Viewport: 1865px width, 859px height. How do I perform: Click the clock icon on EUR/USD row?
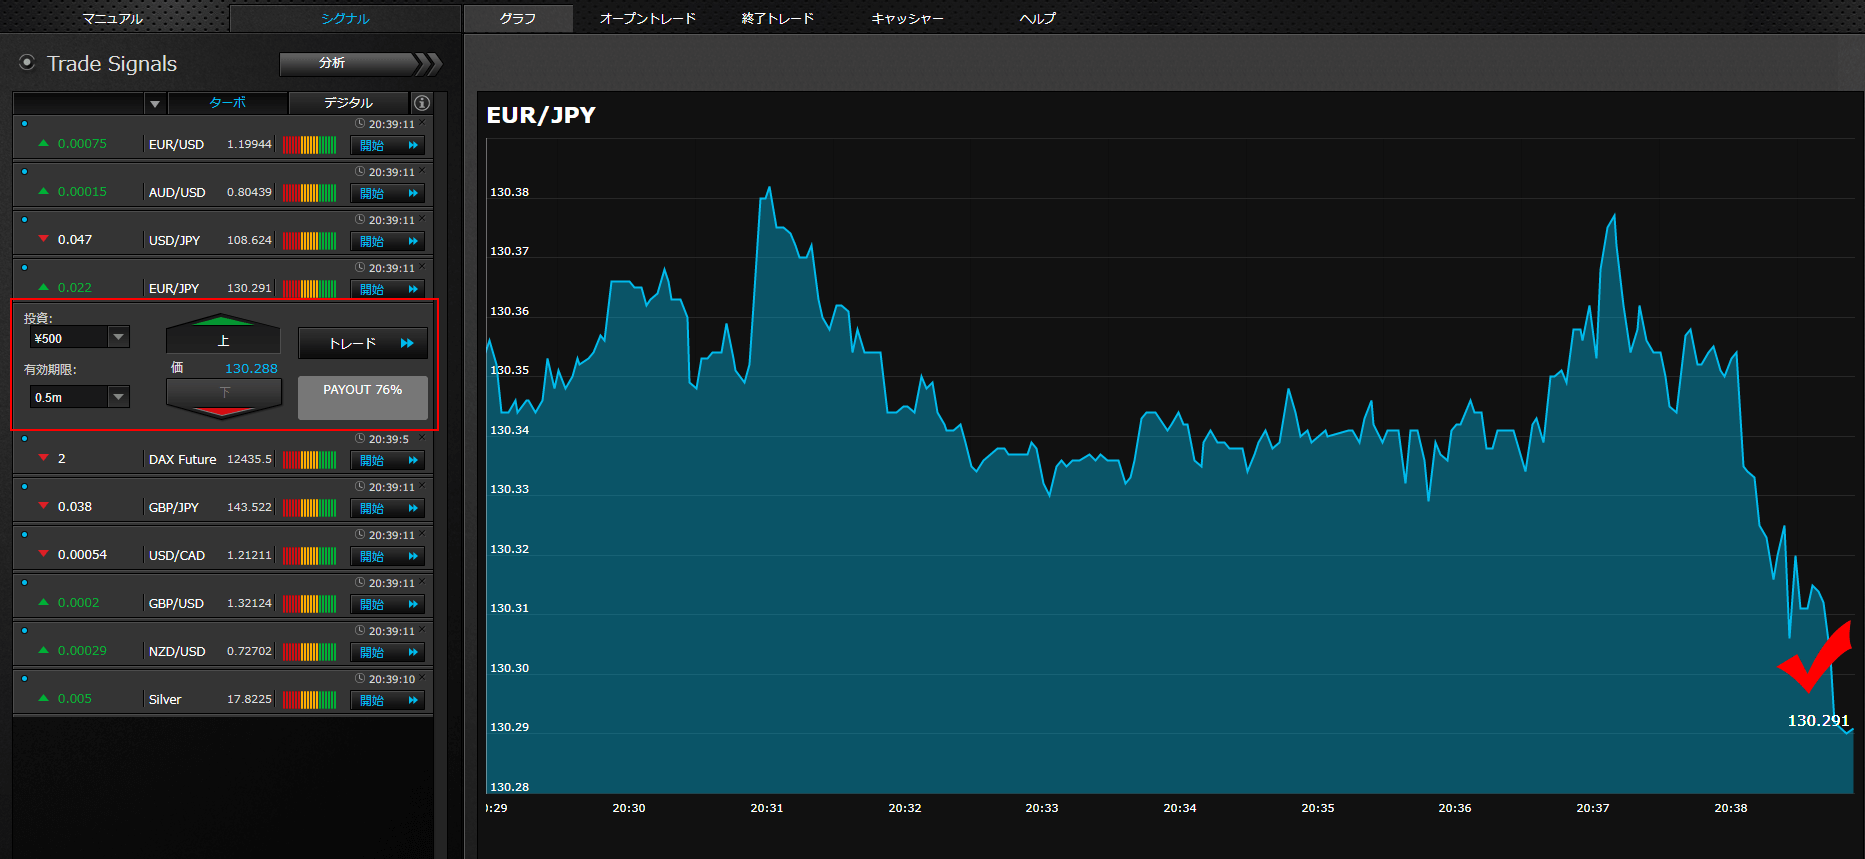point(360,124)
